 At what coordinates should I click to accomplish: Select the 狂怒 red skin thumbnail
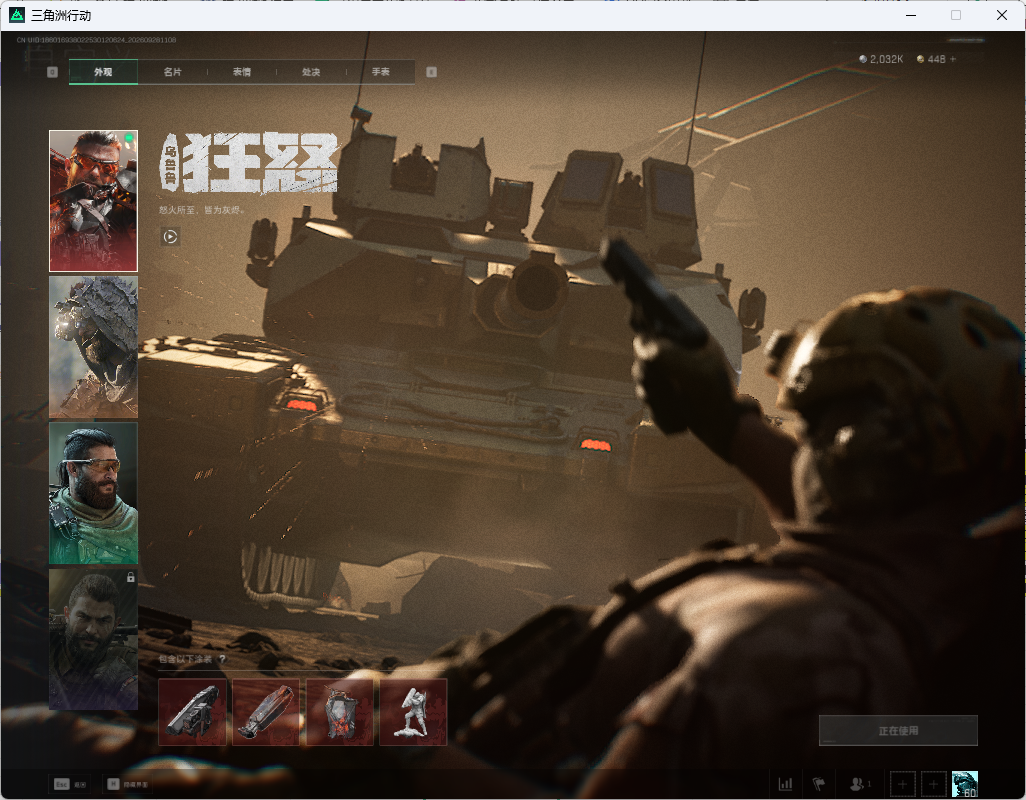[x=94, y=201]
